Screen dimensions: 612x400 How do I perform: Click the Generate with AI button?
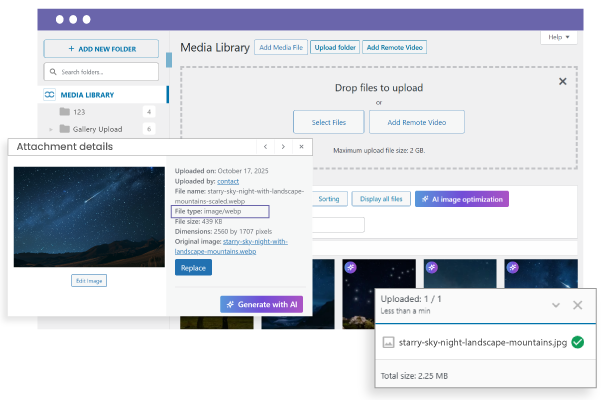[x=262, y=304]
